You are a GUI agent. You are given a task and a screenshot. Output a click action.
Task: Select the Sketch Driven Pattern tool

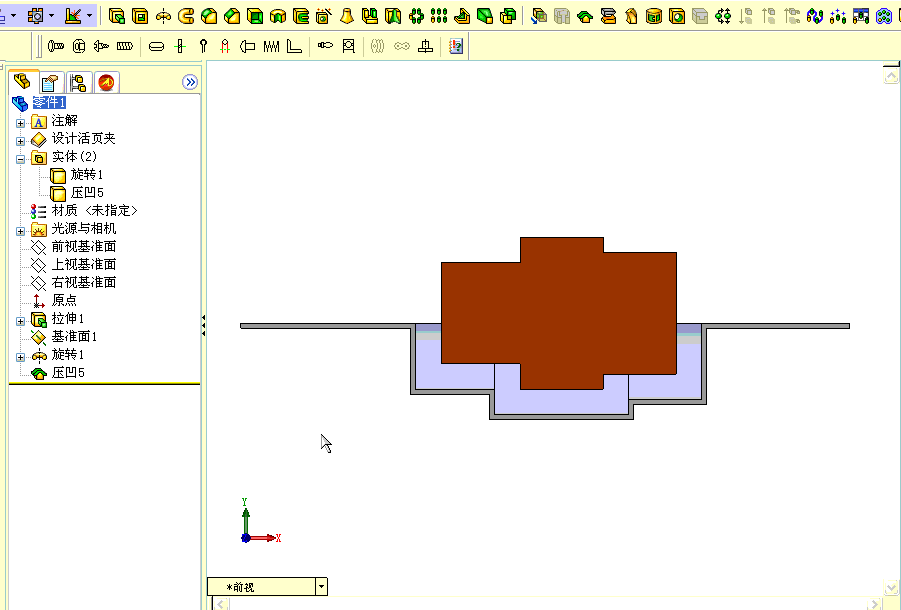pyautogui.click(x=838, y=17)
